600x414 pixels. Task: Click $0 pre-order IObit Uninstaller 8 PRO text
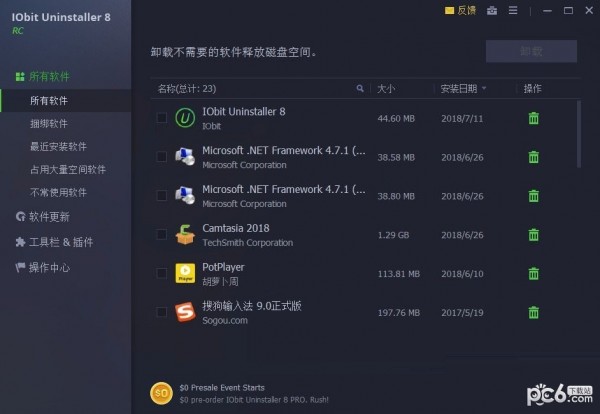(x=254, y=400)
